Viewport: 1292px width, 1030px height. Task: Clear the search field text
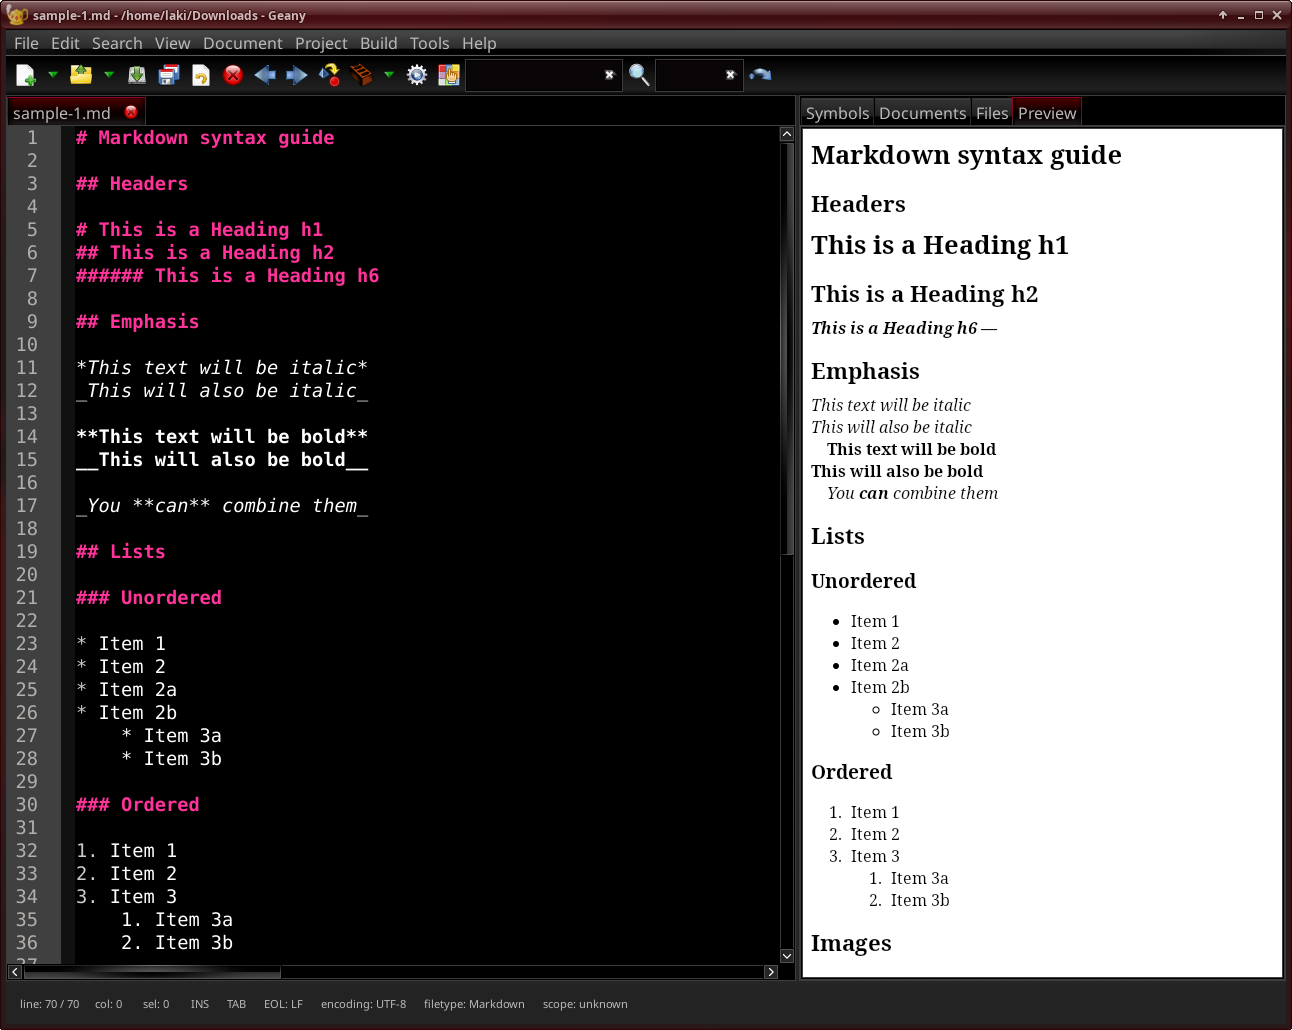coord(609,75)
